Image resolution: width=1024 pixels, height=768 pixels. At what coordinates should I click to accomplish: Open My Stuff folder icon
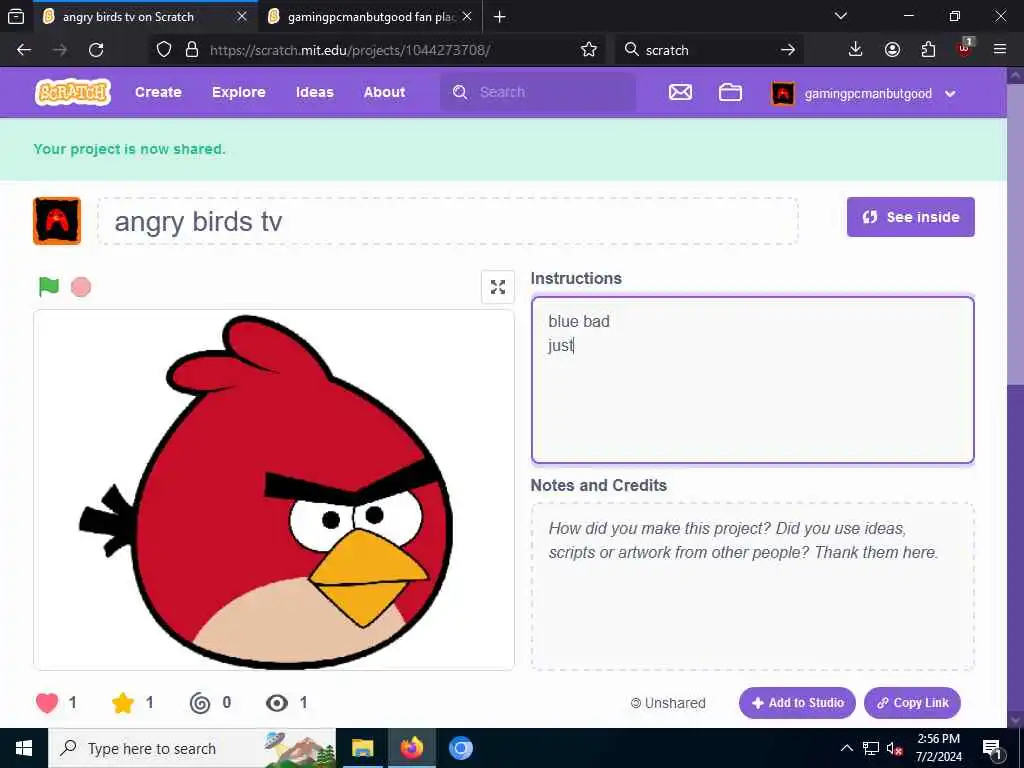click(x=729, y=93)
